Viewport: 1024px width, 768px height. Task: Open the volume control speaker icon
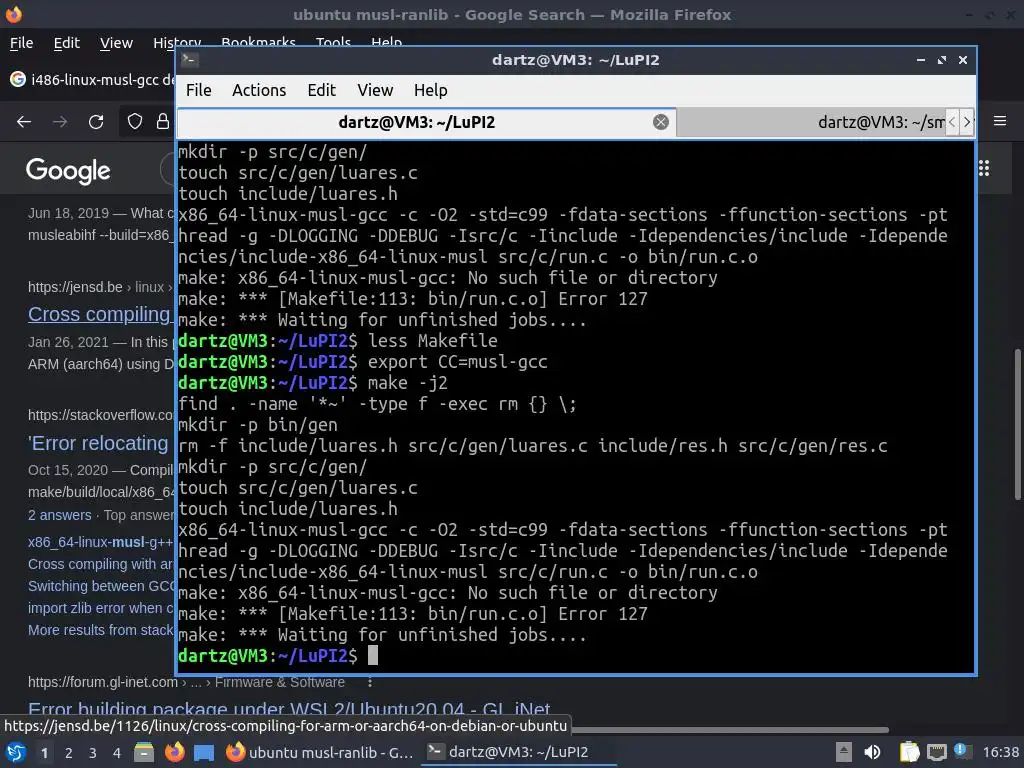click(872, 752)
